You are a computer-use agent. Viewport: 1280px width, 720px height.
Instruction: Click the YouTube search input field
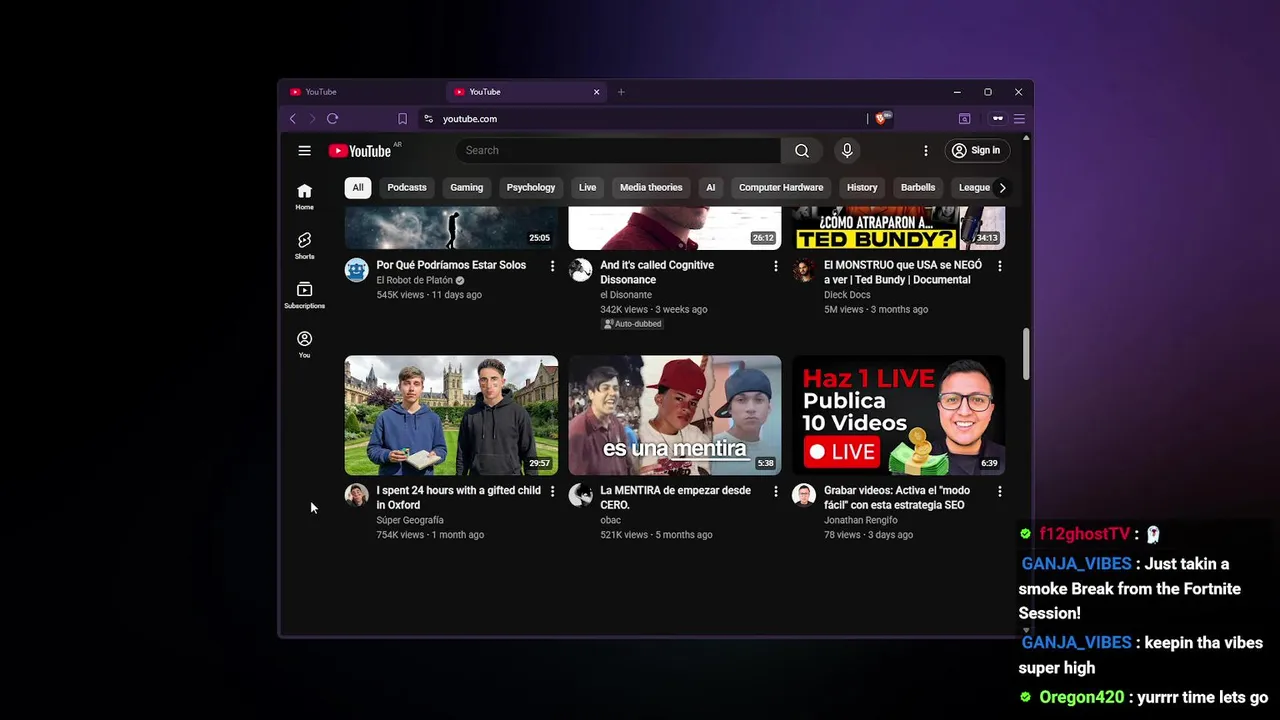click(x=618, y=151)
